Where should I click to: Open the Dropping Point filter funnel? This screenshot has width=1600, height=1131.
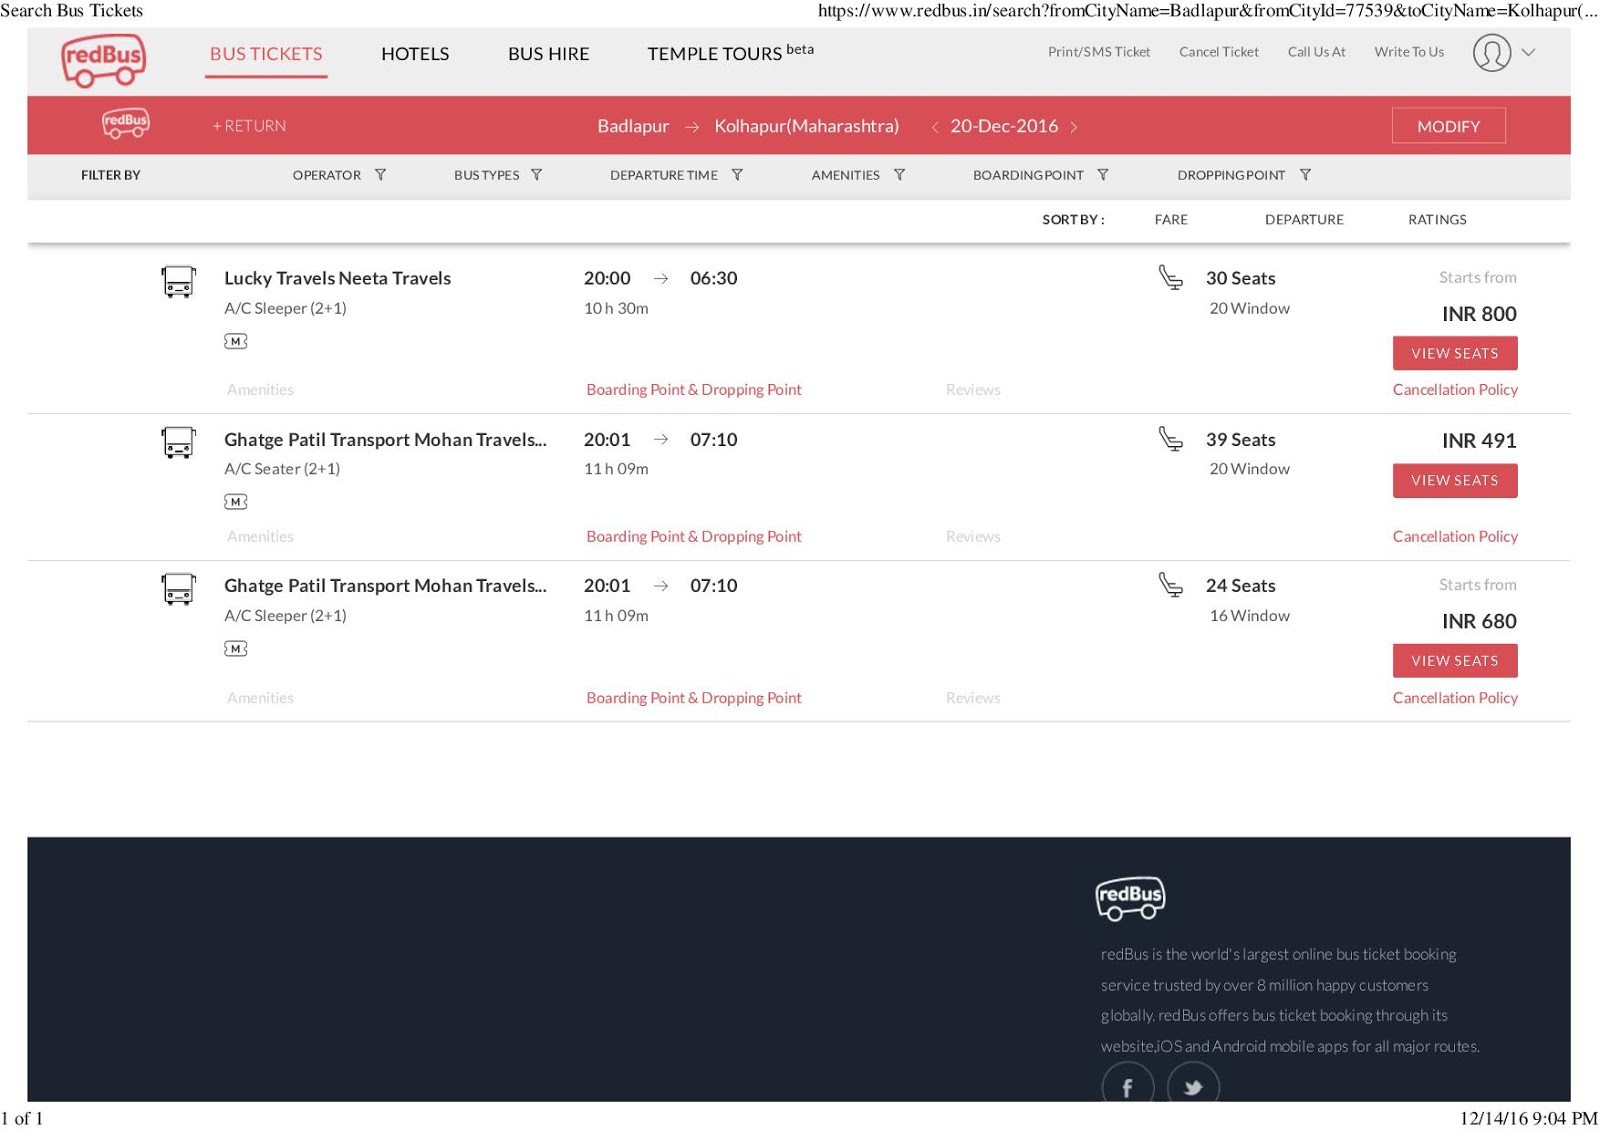1305,175
